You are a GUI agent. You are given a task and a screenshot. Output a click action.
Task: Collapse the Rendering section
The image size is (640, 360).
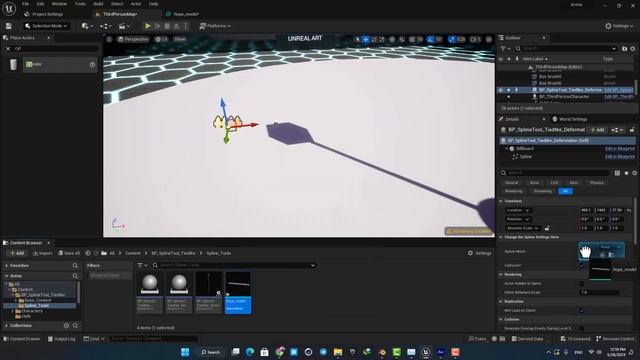point(501,275)
